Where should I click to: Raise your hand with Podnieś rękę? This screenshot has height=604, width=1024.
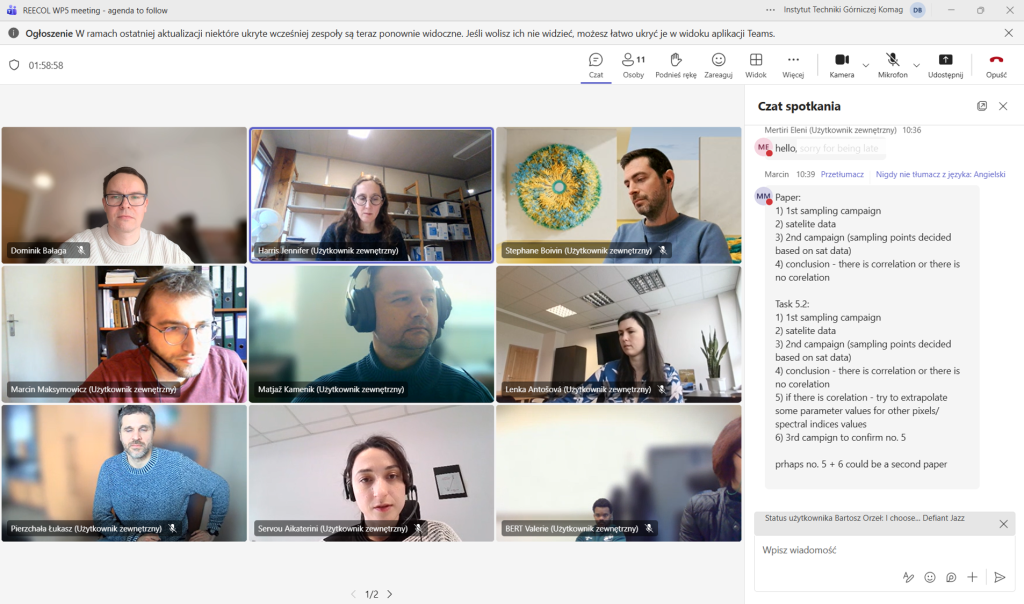click(x=676, y=65)
